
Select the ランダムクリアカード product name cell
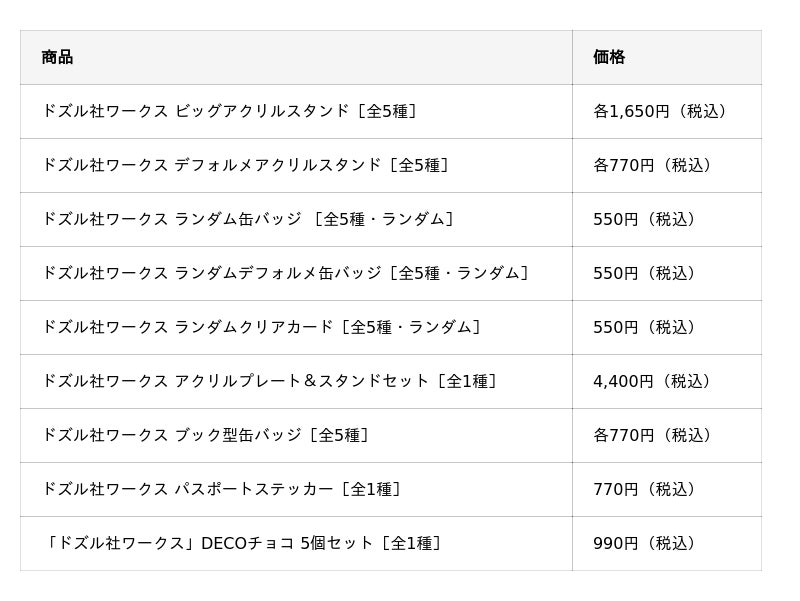coord(261,327)
